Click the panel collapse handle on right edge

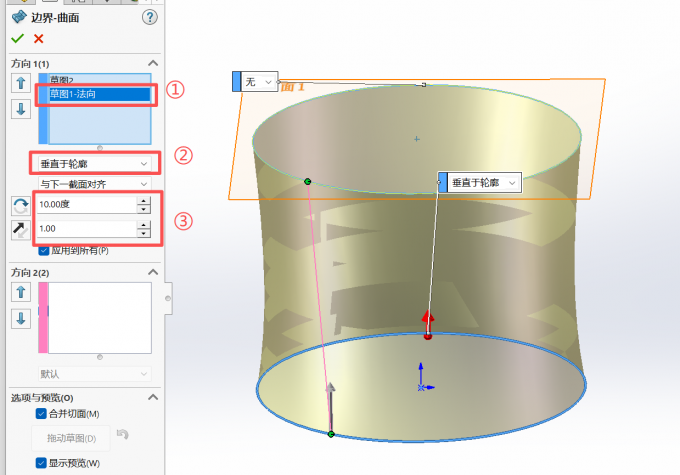[x=168, y=298]
